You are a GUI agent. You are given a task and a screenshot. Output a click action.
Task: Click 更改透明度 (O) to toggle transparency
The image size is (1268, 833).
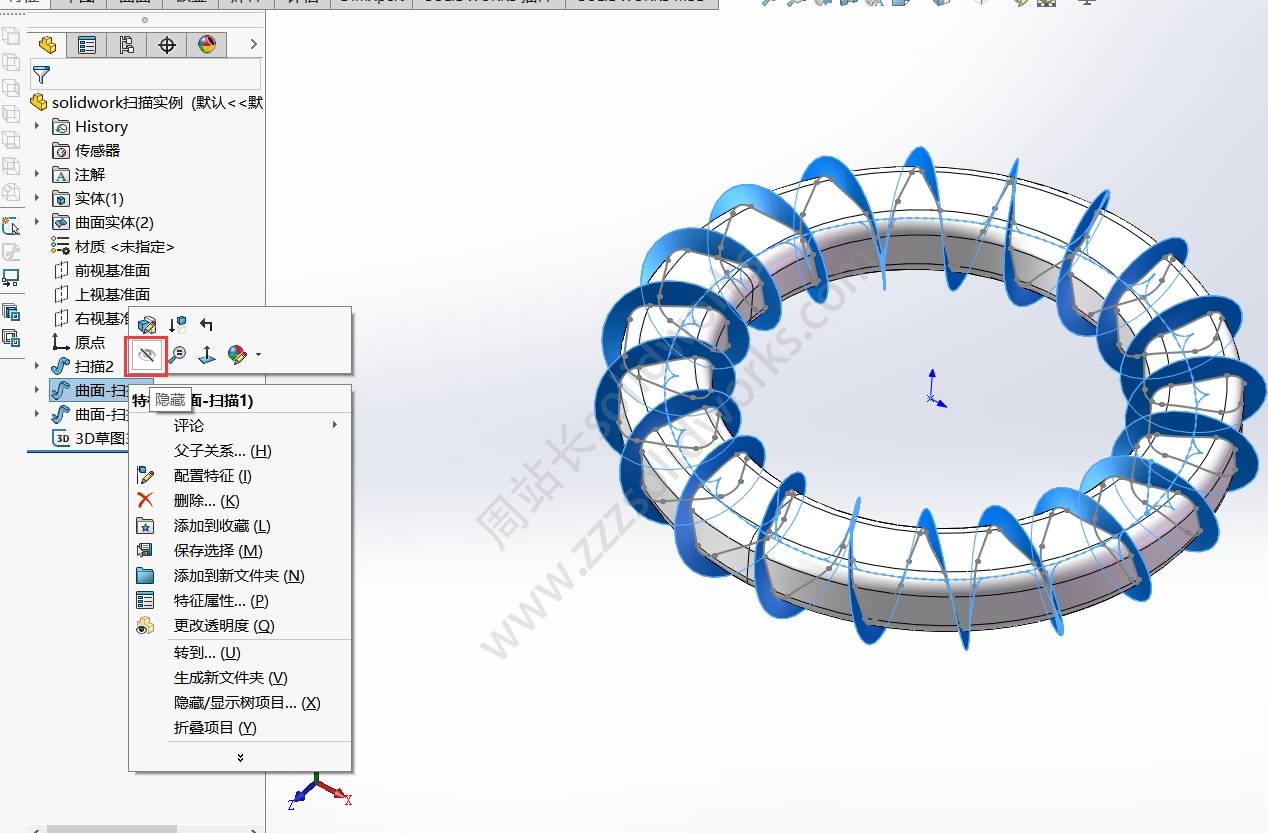(223, 626)
